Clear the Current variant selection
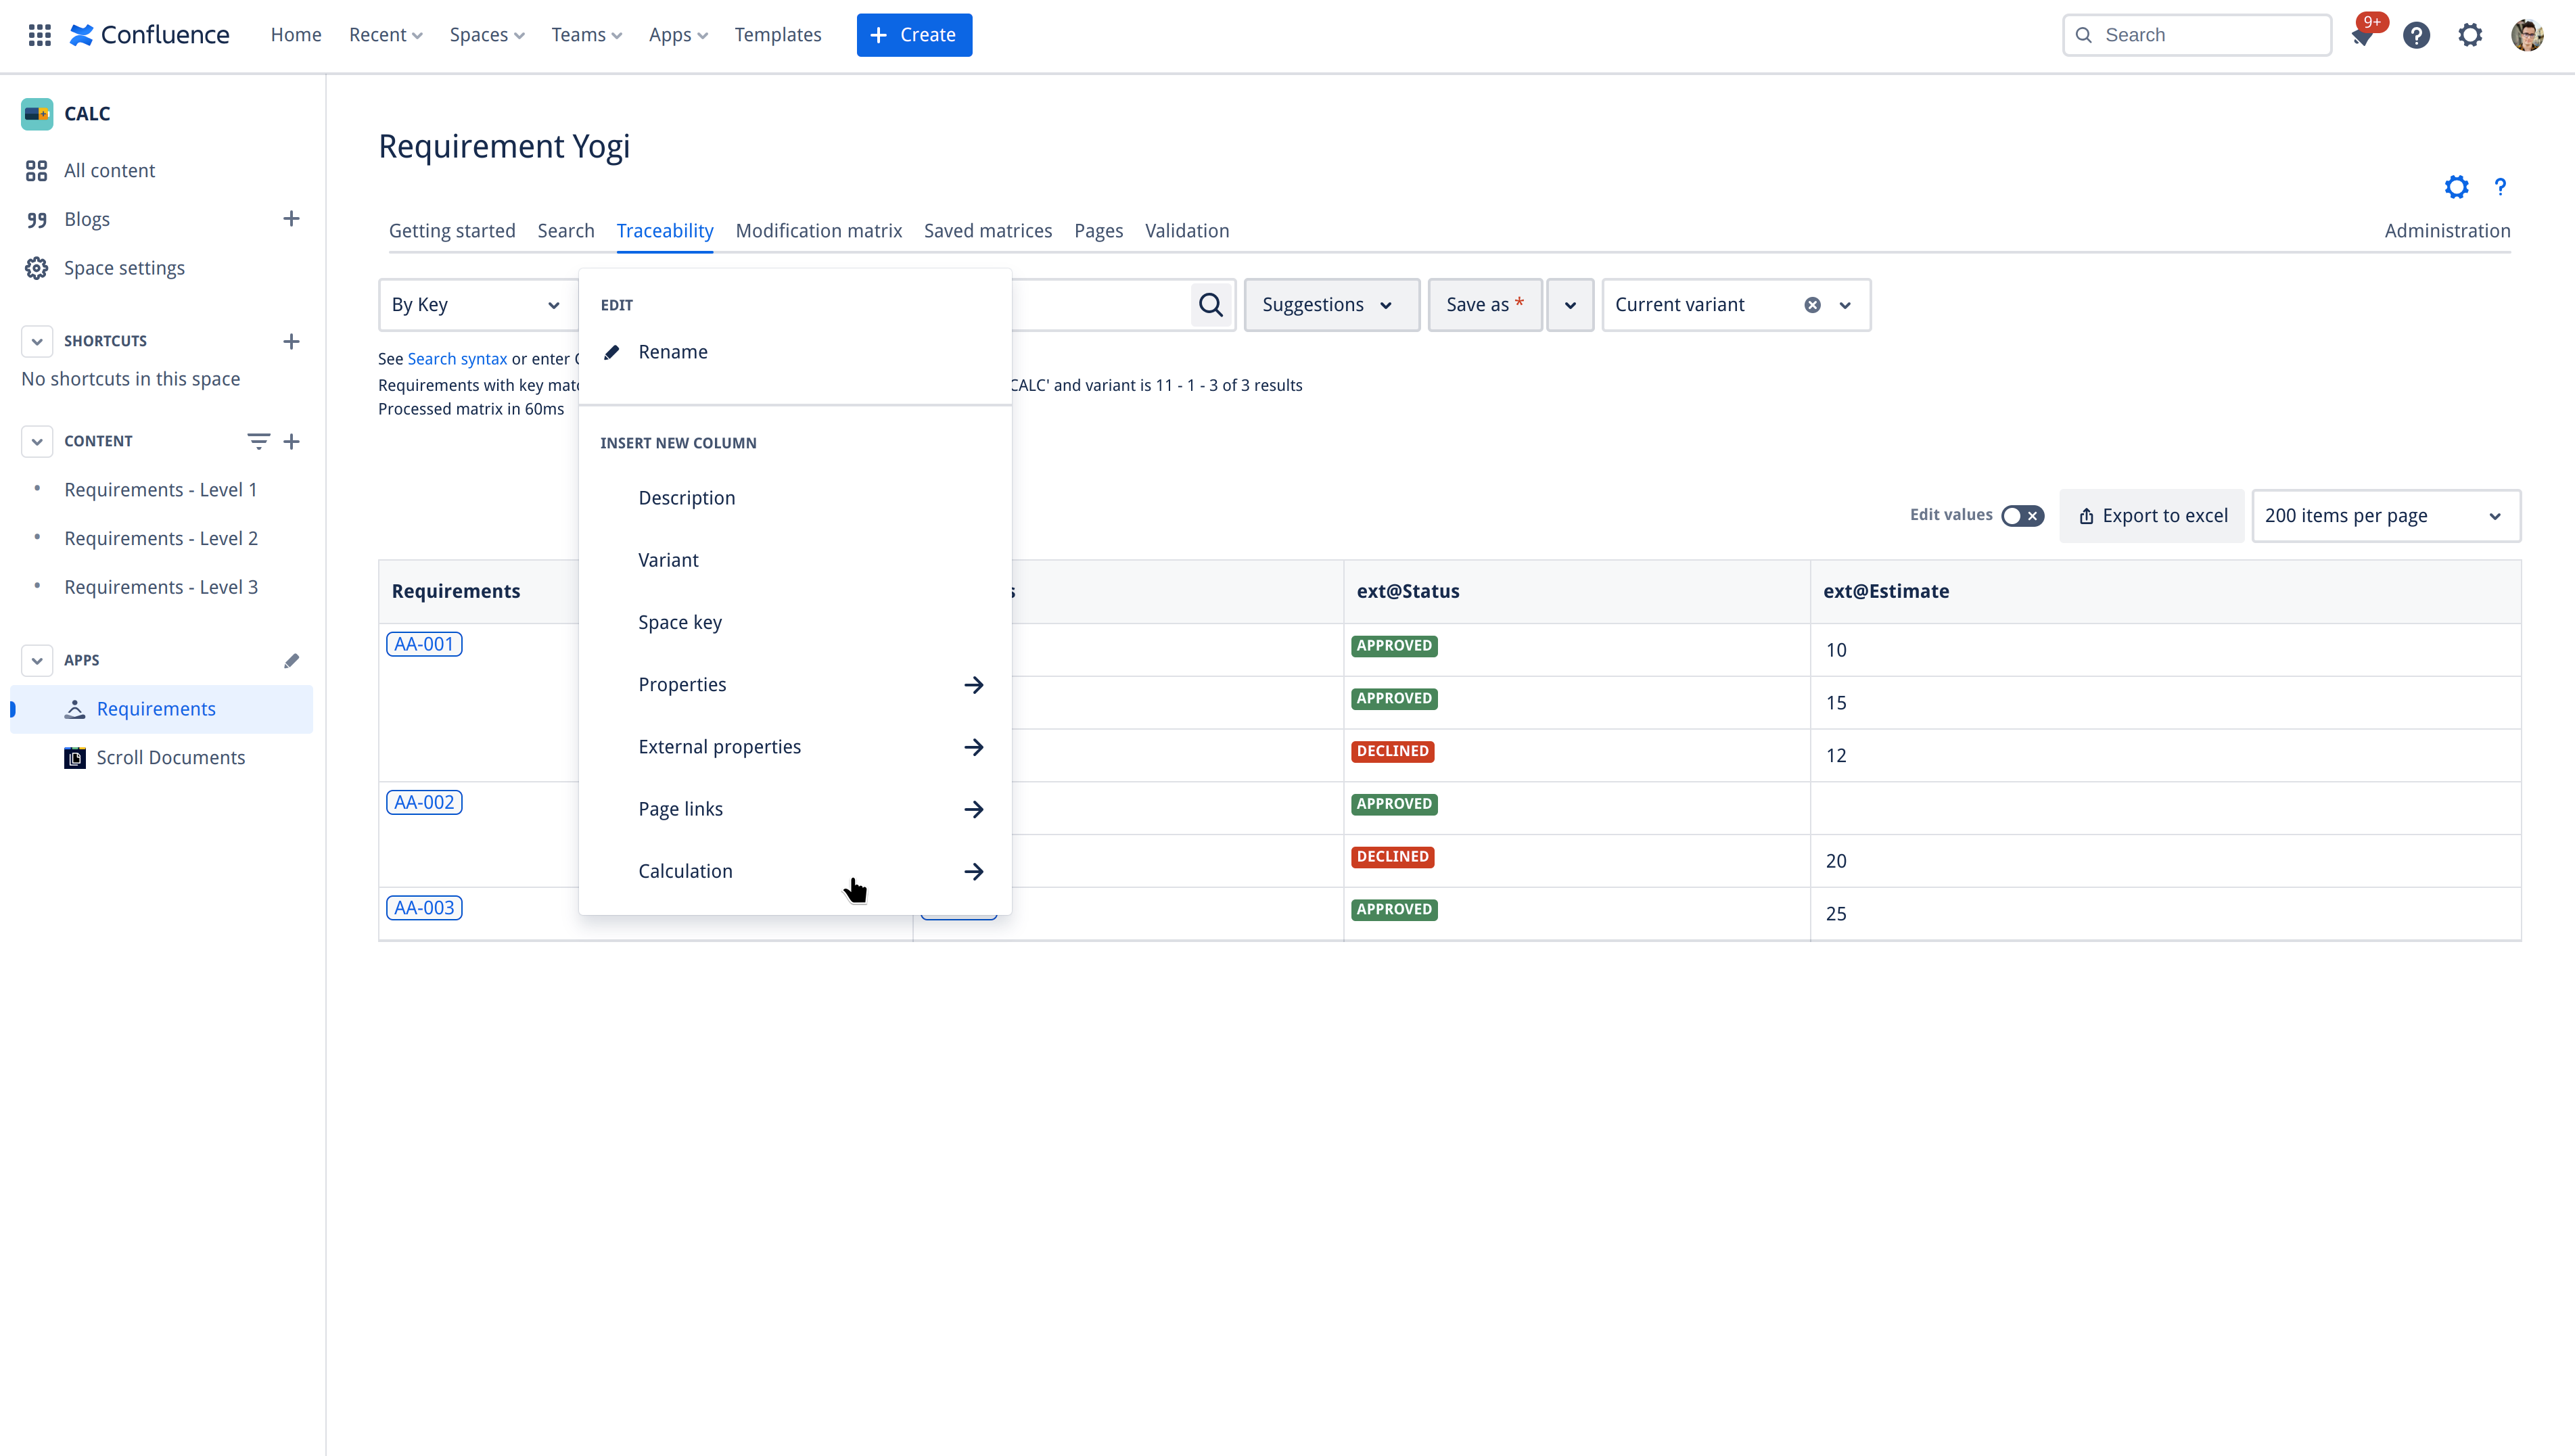2575x1456 pixels. click(1812, 305)
